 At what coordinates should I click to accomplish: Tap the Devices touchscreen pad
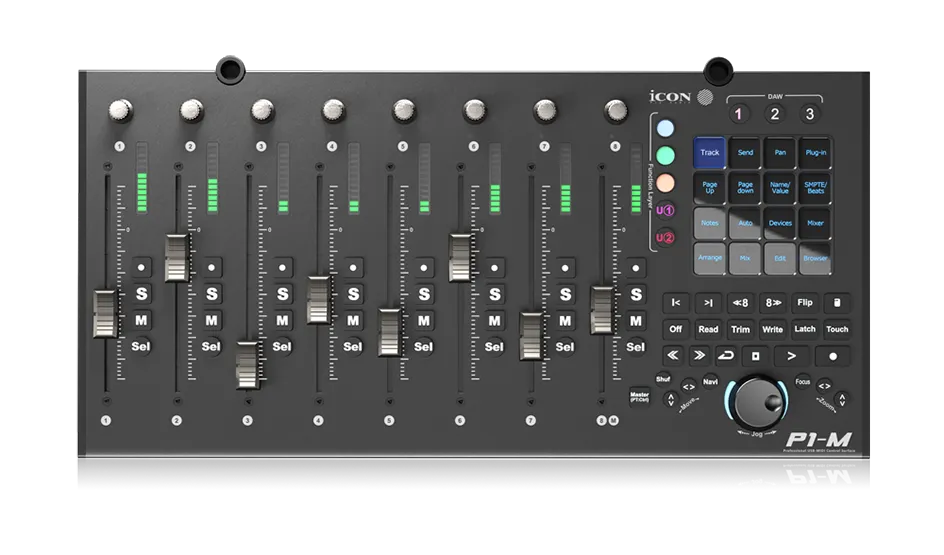click(780, 223)
